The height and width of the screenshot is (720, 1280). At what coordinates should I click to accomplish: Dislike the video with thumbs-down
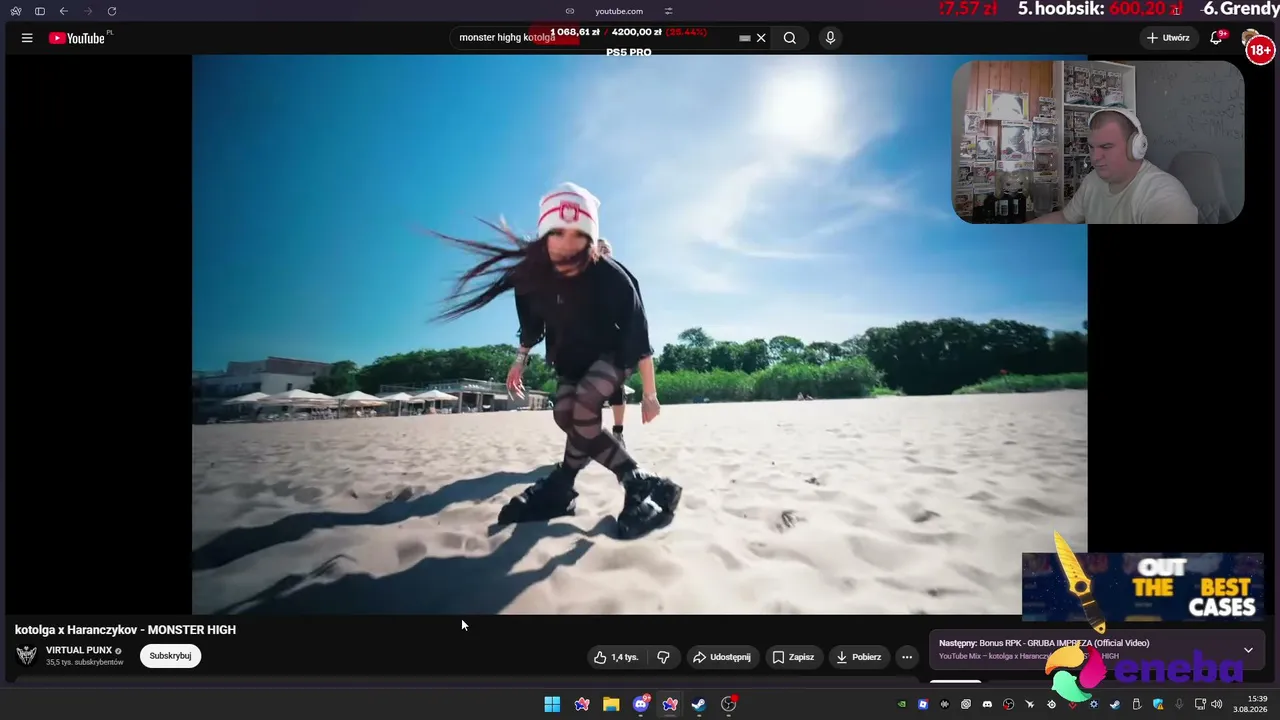pyautogui.click(x=663, y=657)
